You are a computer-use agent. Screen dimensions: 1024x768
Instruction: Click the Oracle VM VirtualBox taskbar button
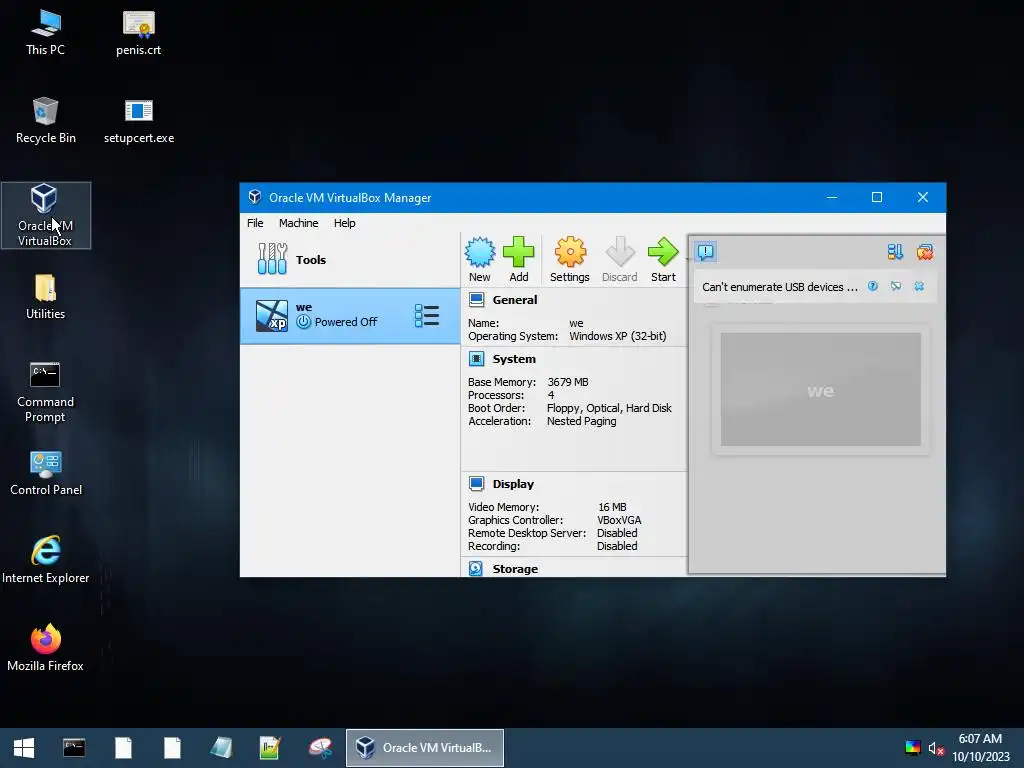click(x=424, y=748)
